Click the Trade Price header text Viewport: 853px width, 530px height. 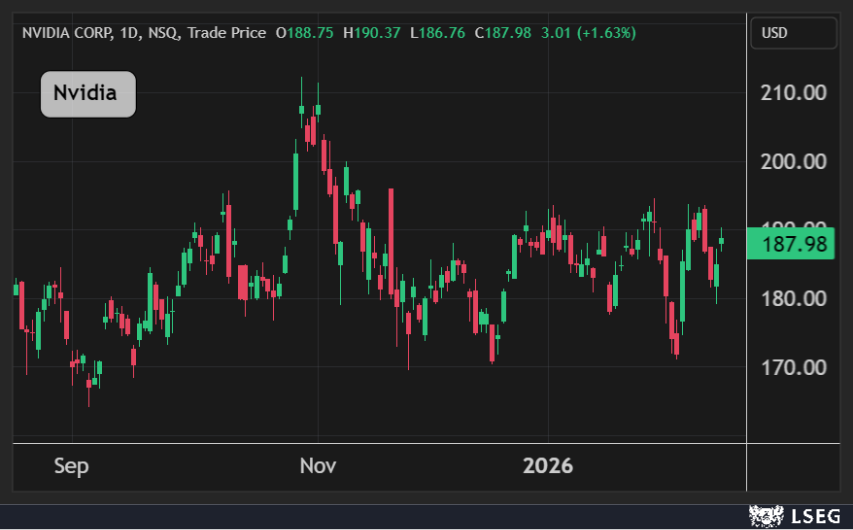pos(226,33)
